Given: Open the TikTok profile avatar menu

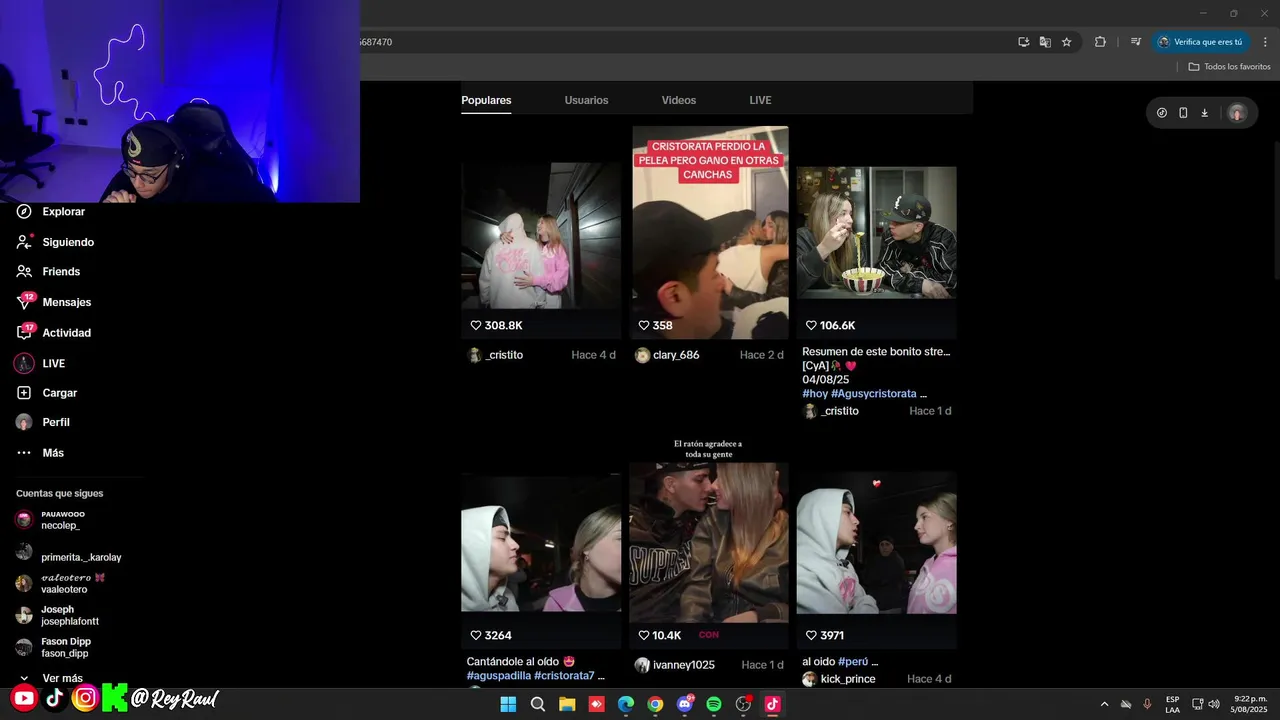Looking at the screenshot, I should click(1237, 113).
